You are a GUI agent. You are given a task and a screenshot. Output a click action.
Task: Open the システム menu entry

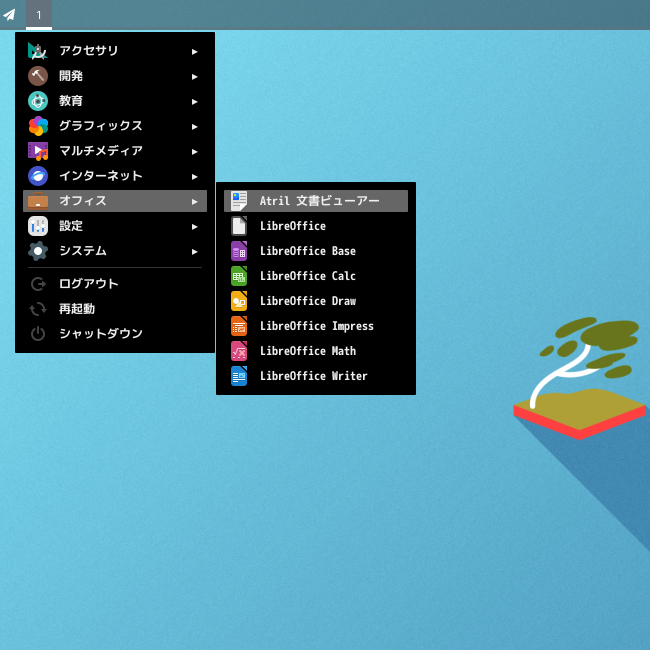tap(115, 251)
